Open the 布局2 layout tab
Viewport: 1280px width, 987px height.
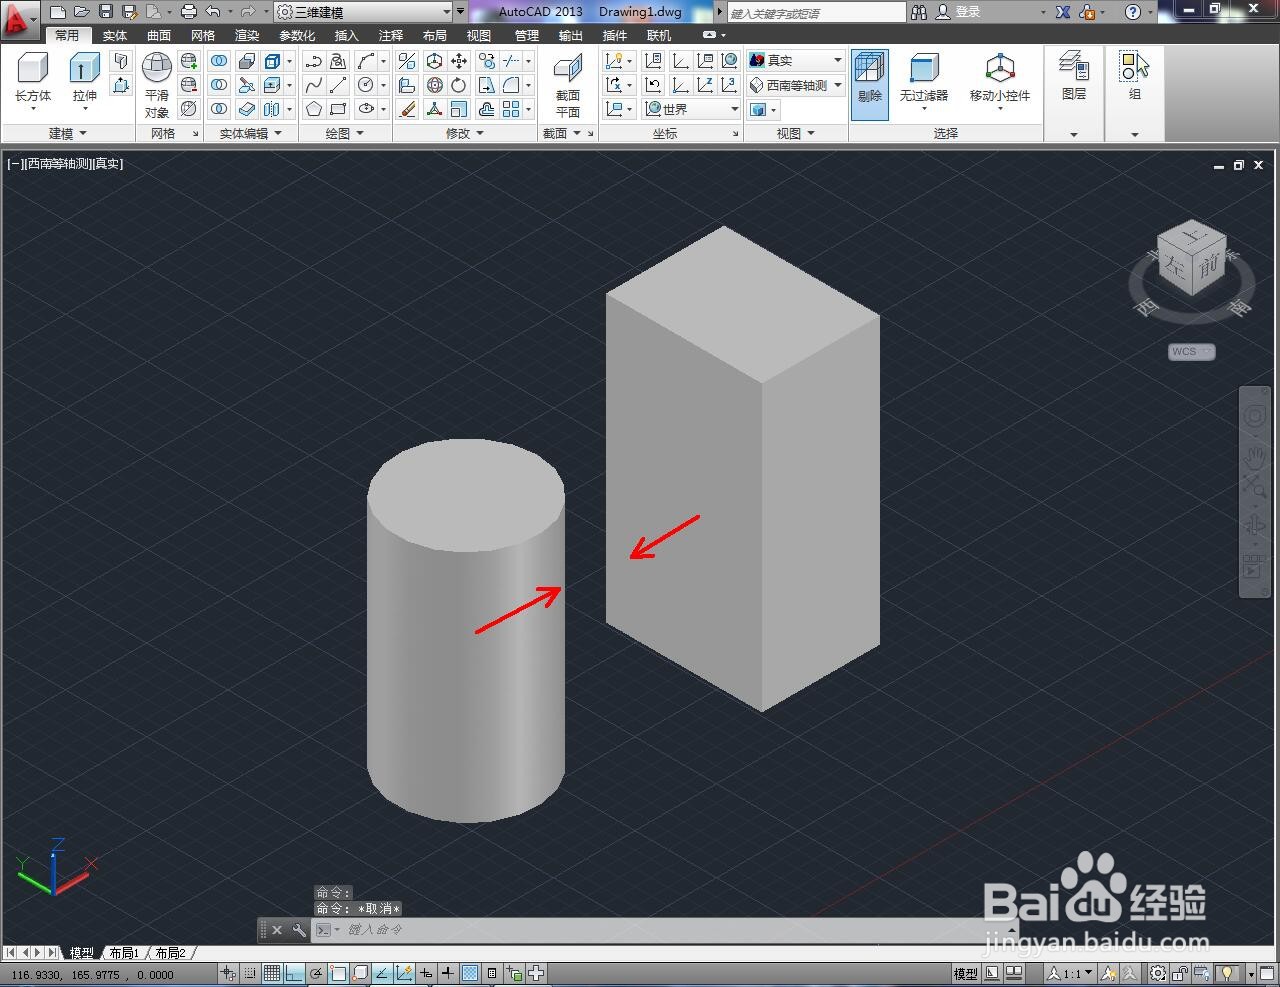170,953
